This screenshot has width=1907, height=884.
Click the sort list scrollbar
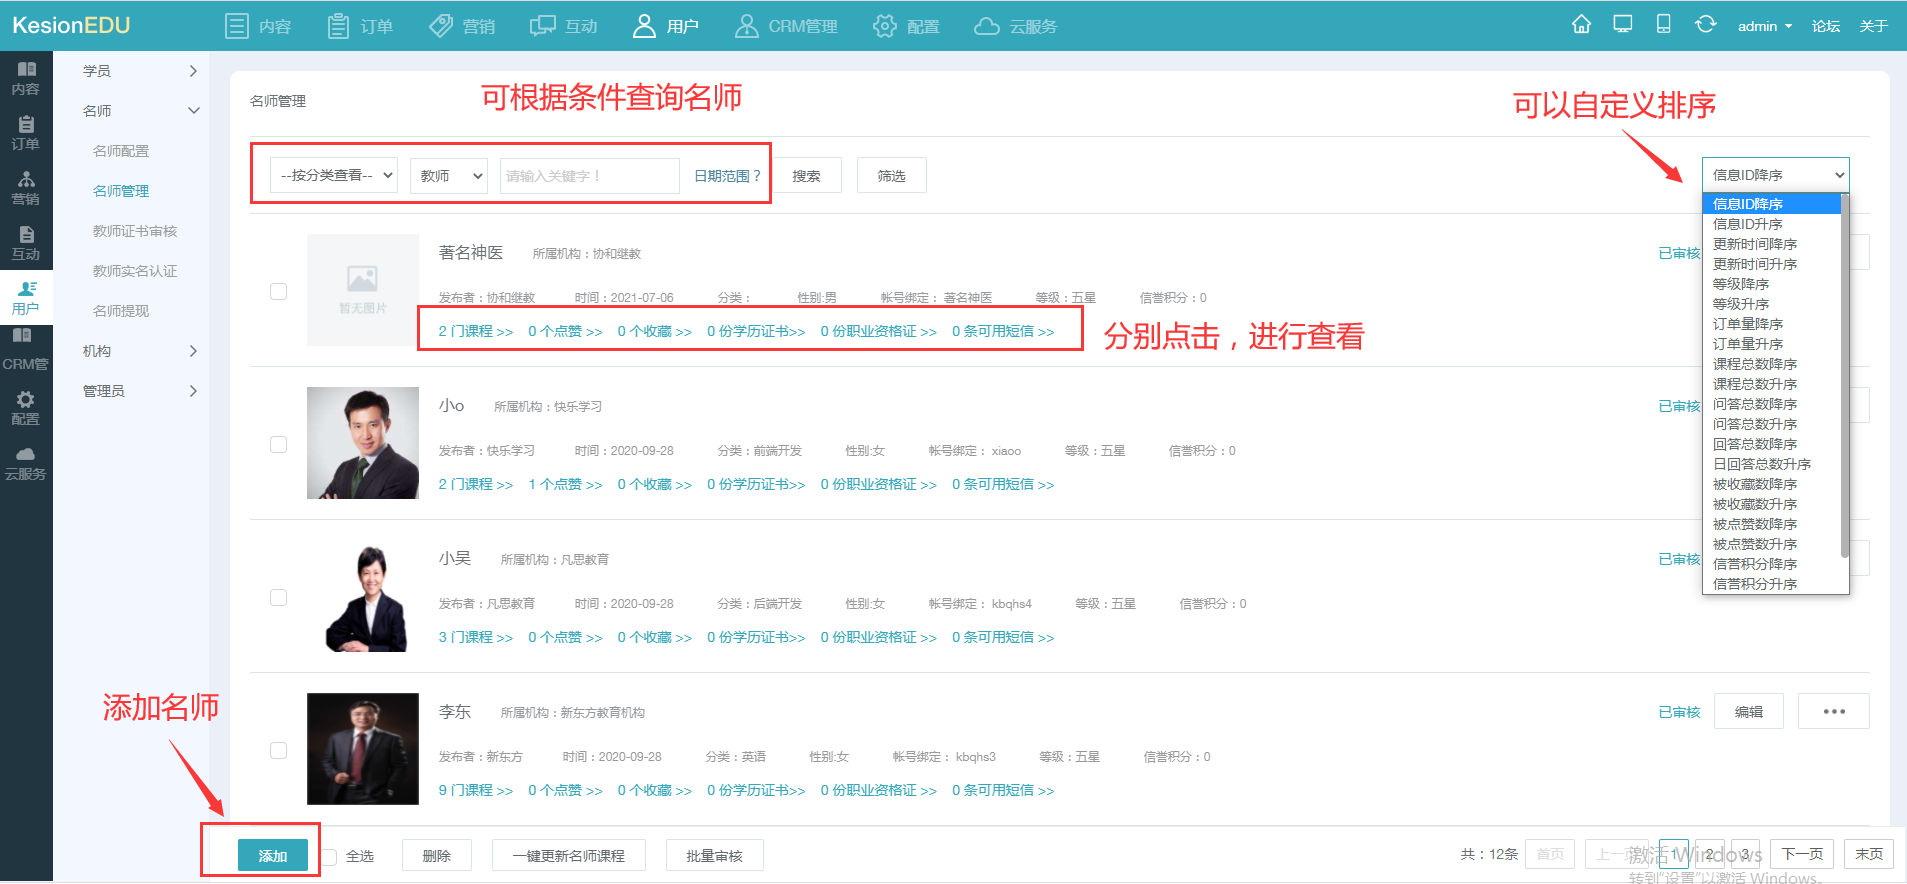click(x=1845, y=375)
